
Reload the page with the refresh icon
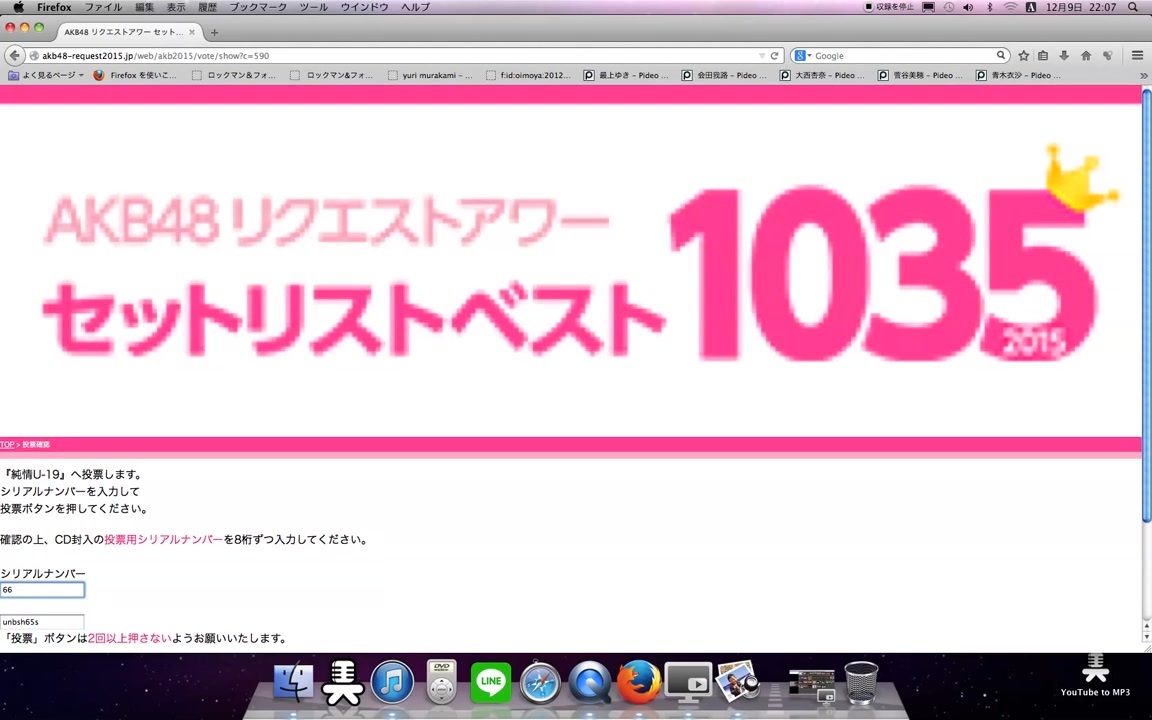[774, 56]
